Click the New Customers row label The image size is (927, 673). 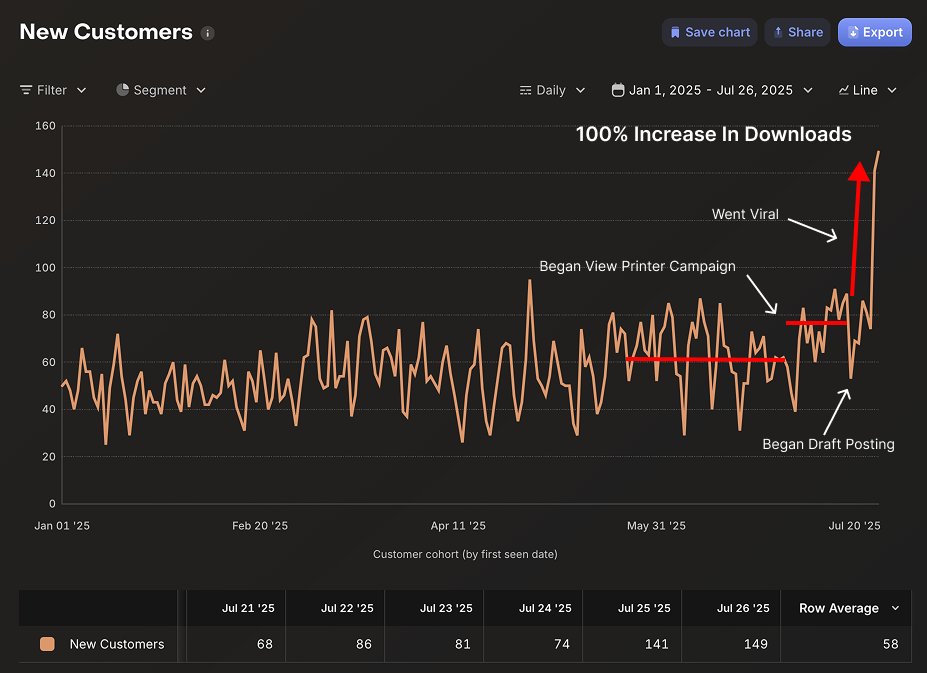(117, 644)
